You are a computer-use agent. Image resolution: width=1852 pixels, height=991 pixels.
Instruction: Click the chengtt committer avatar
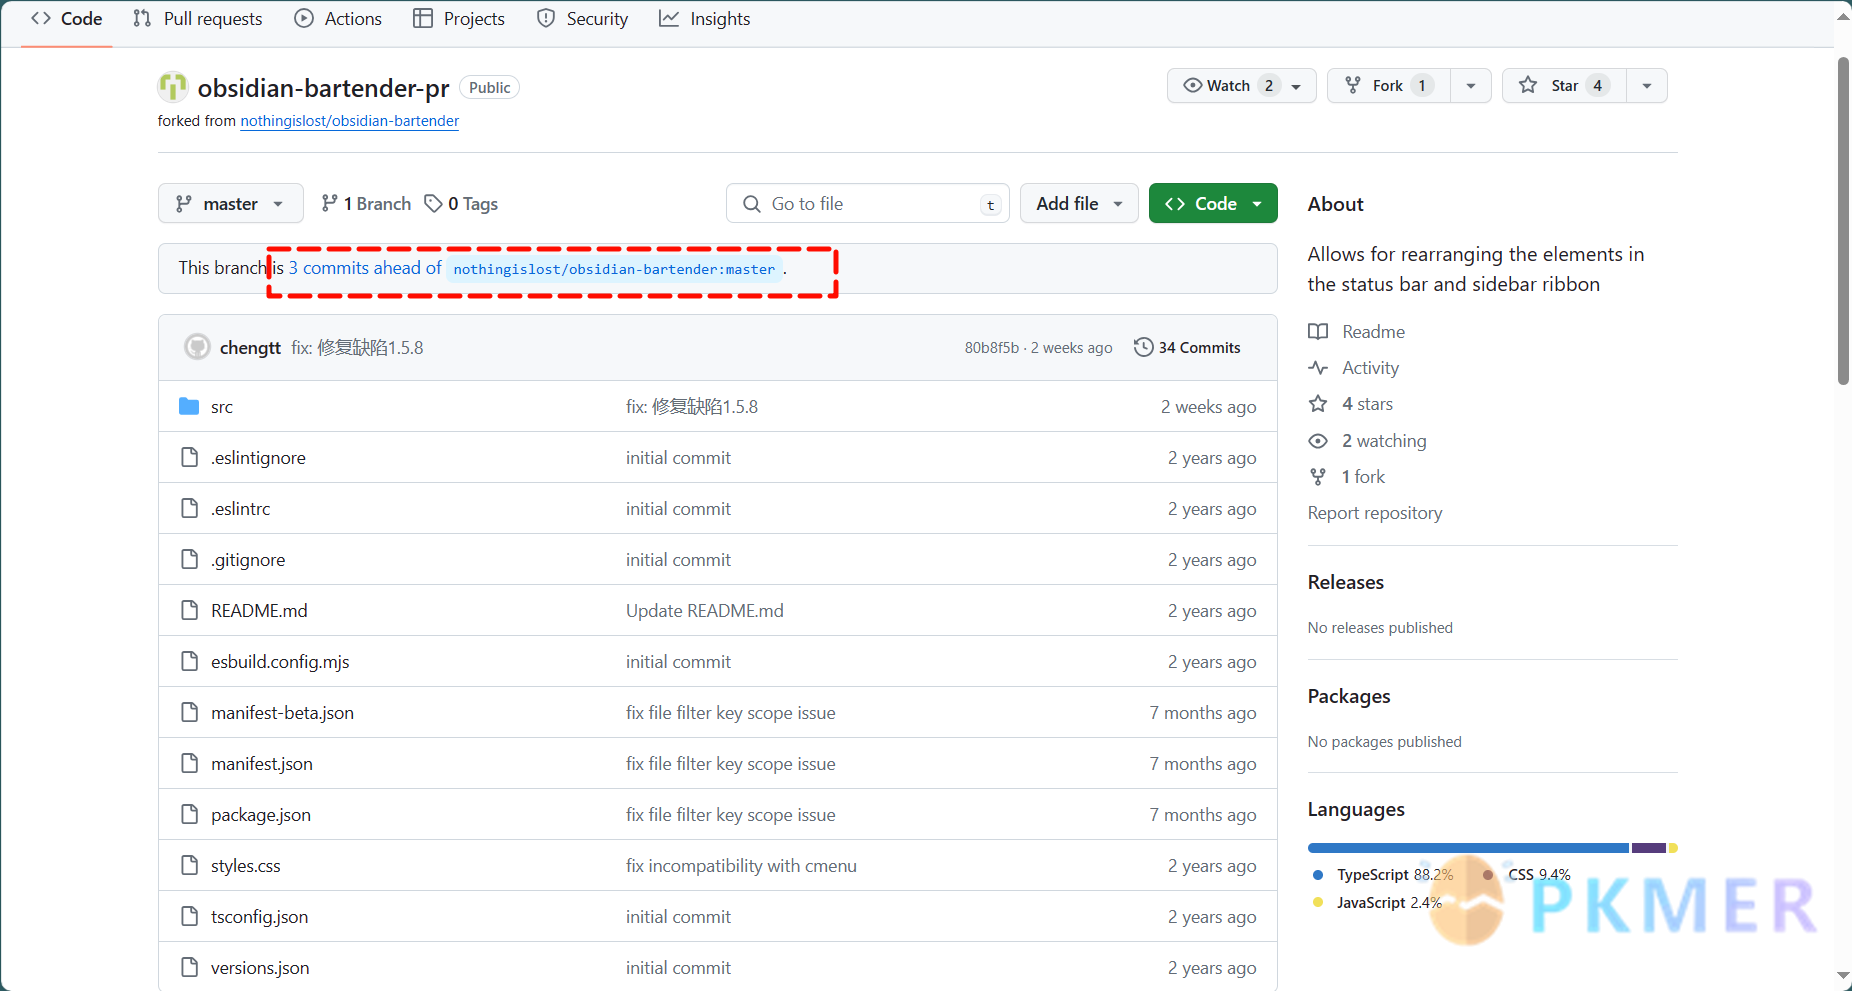click(x=197, y=347)
